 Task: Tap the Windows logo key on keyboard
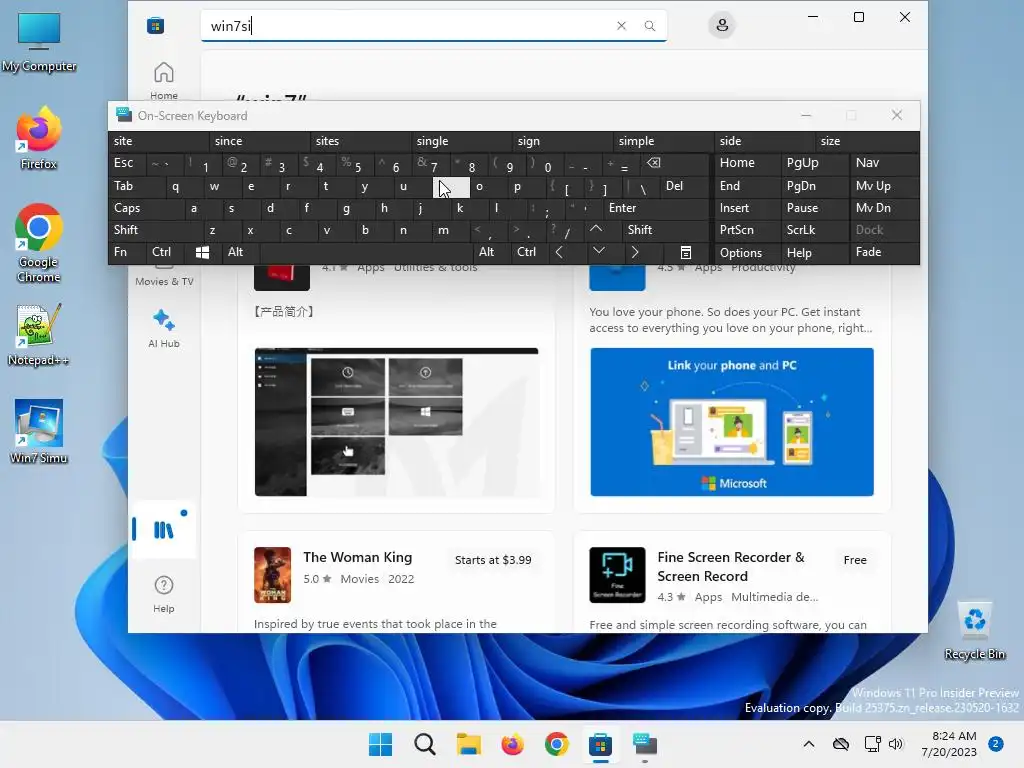(202, 252)
